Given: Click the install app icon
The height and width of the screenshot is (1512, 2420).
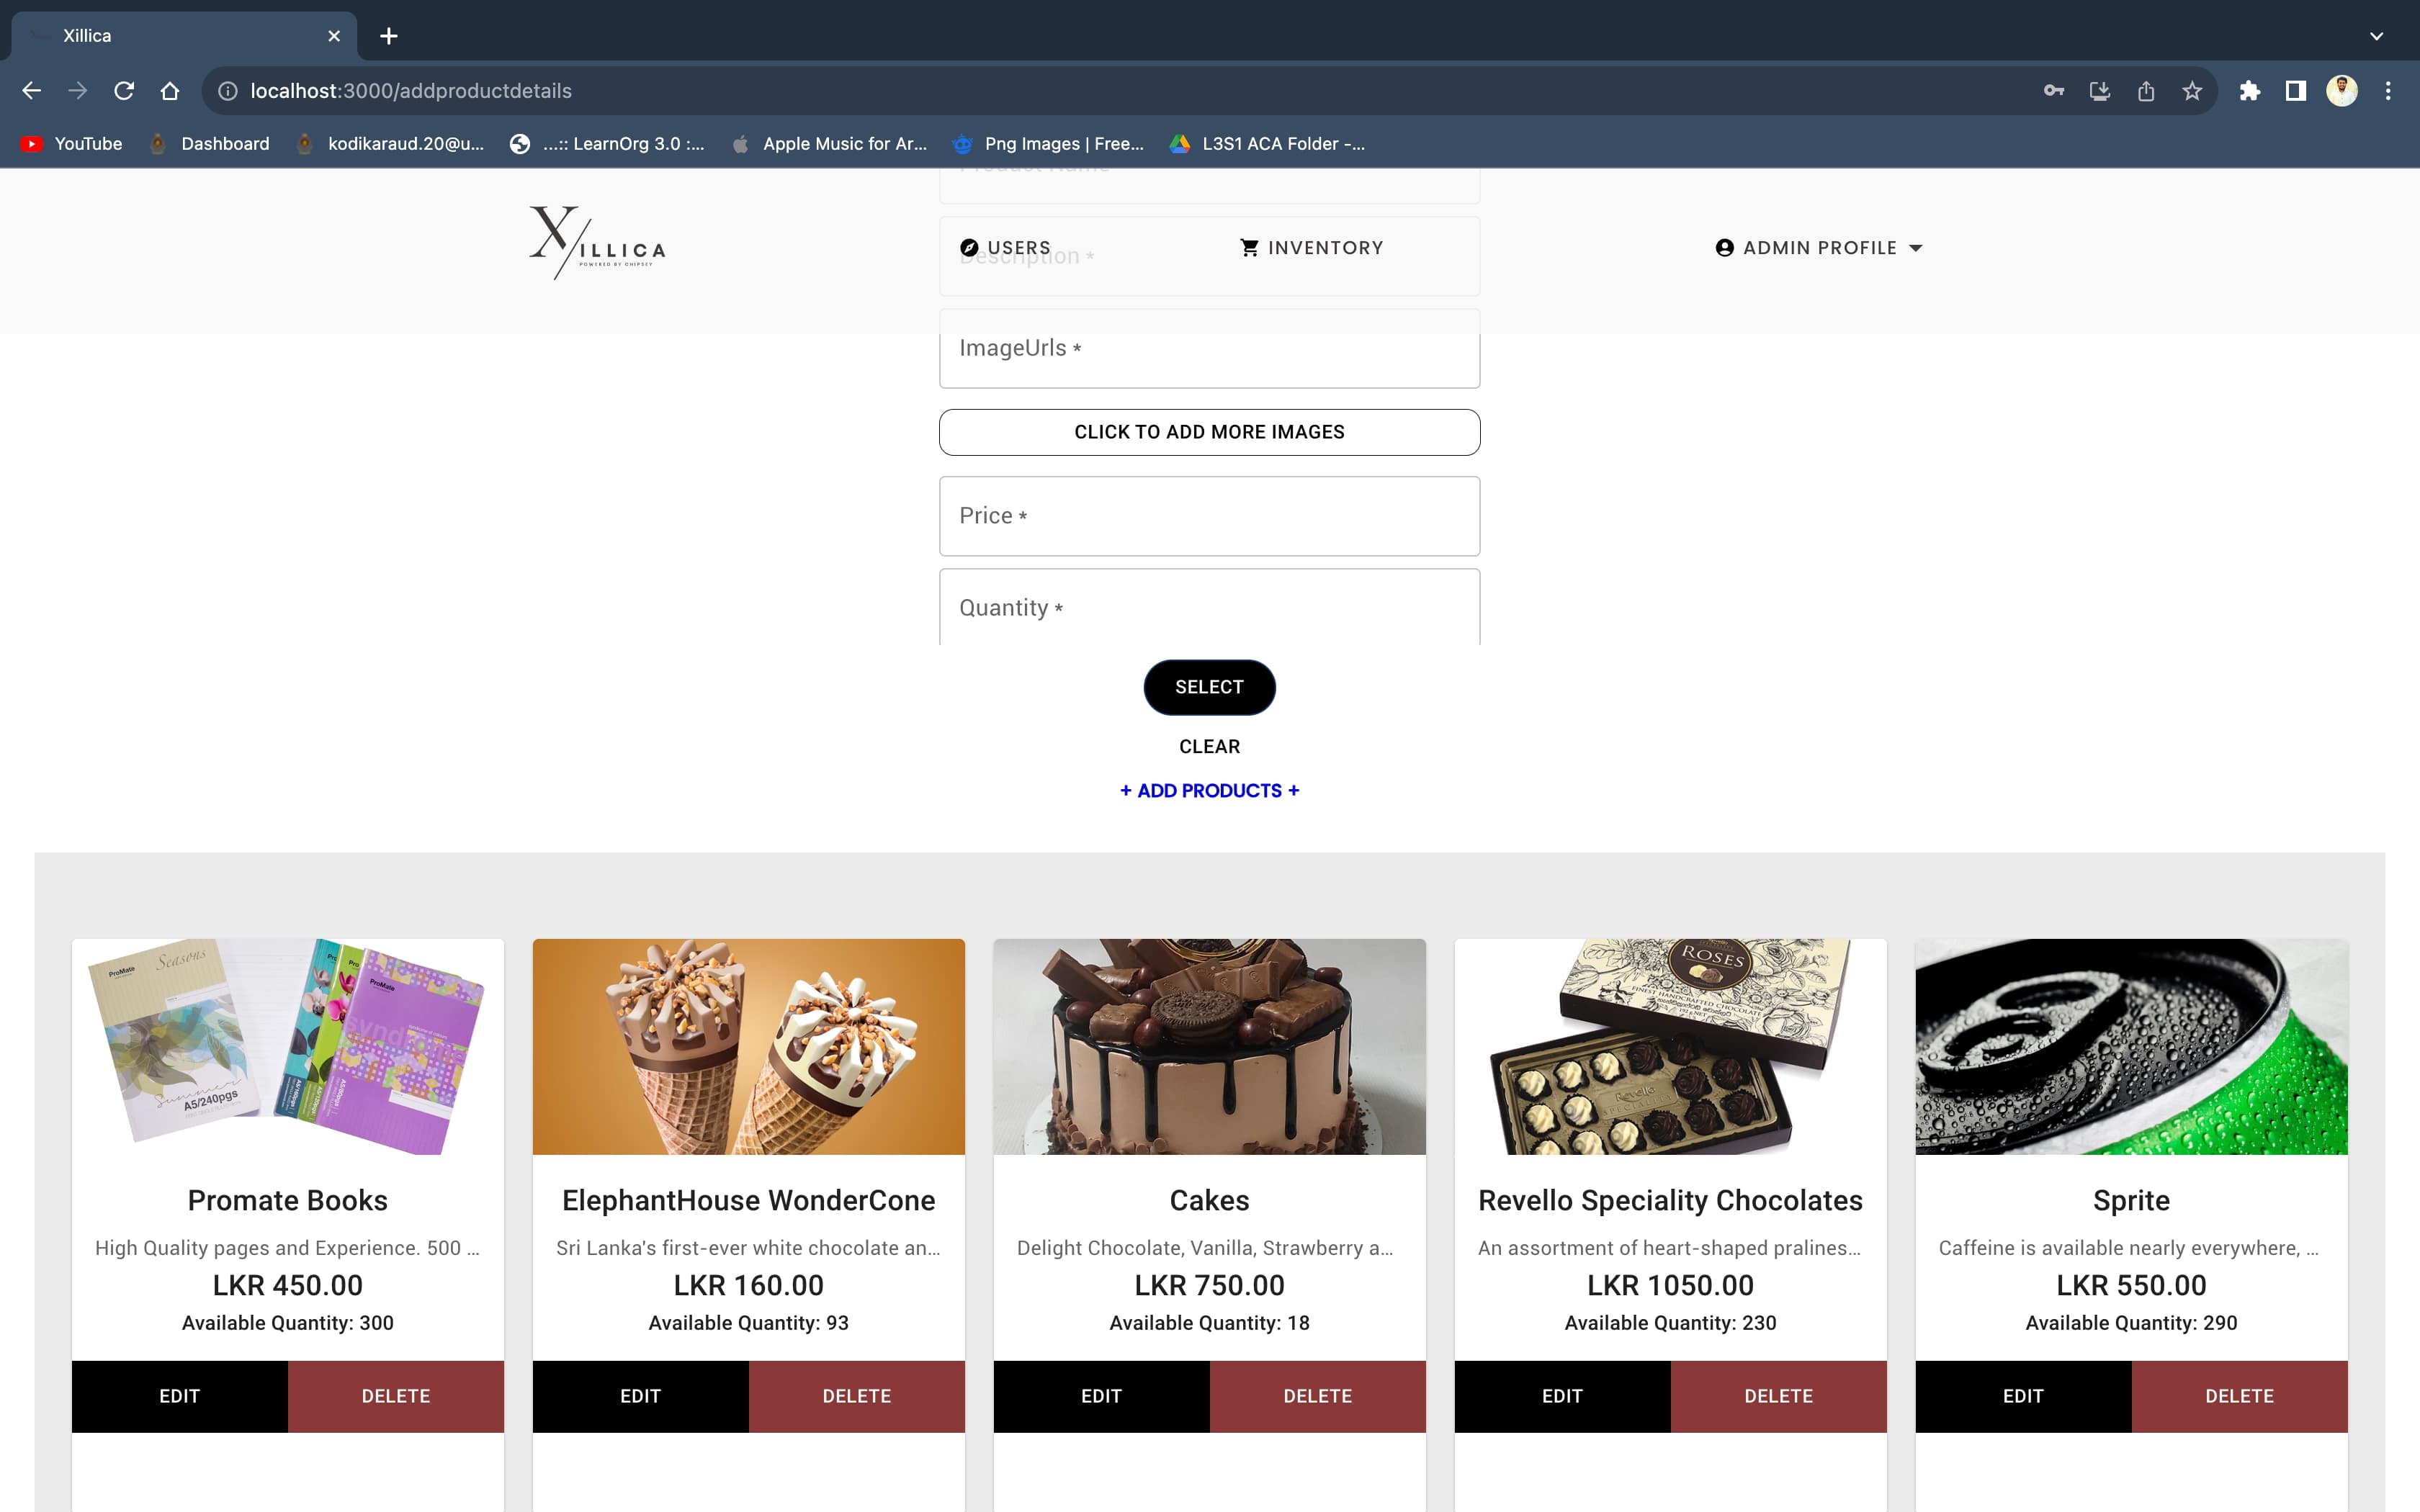Looking at the screenshot, I should (x=2100, y=91).
